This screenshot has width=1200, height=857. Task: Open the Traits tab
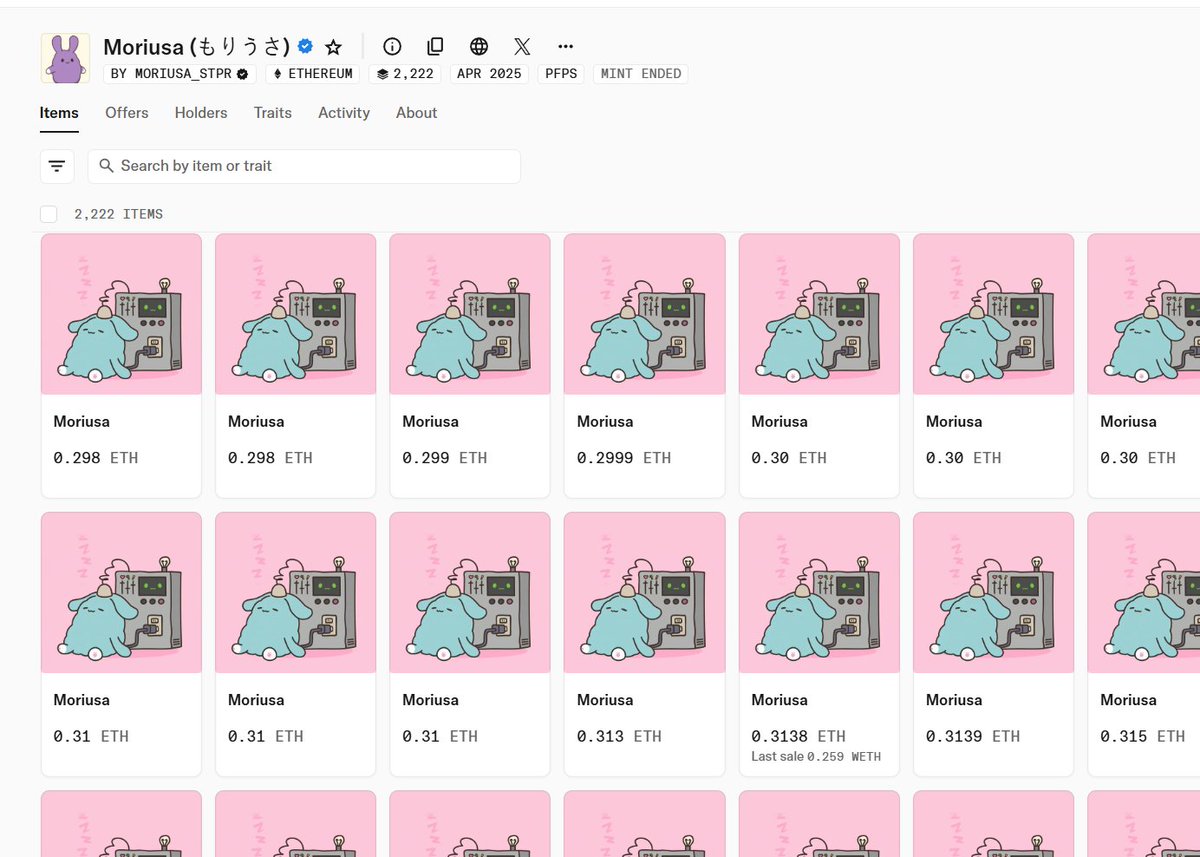pos(273,113)
